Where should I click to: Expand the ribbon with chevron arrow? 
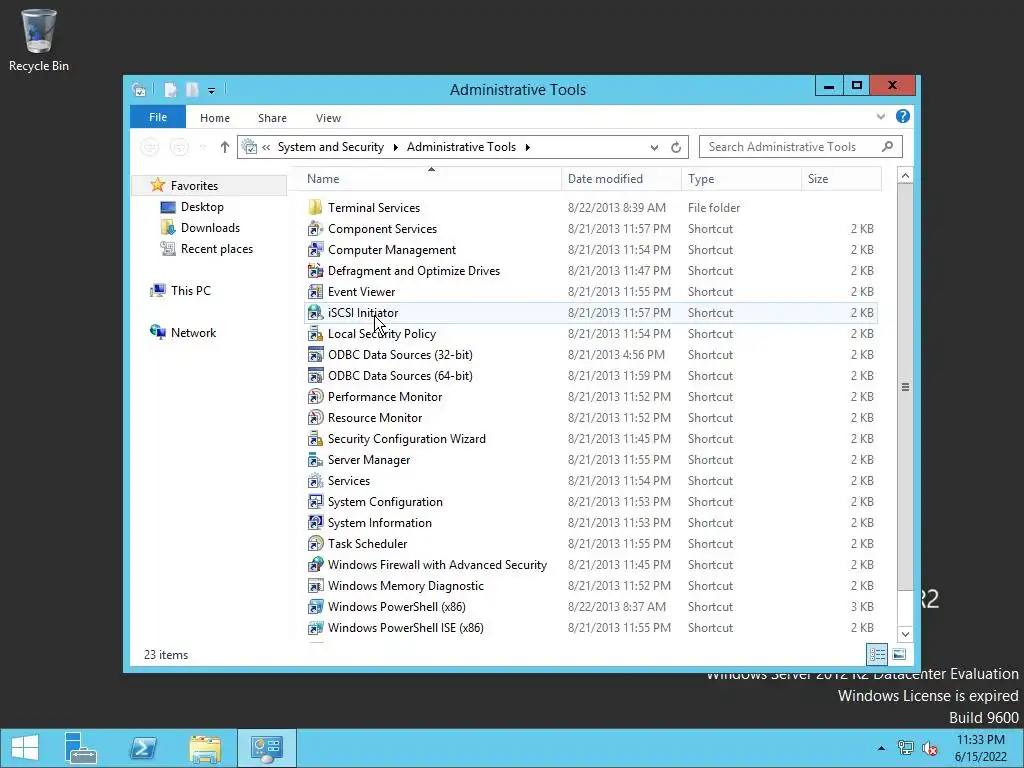[880, 117]
